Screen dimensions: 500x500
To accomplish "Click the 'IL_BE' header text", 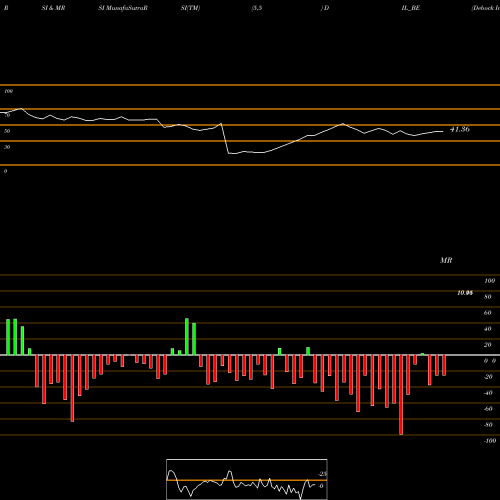I will click(411, 8).
